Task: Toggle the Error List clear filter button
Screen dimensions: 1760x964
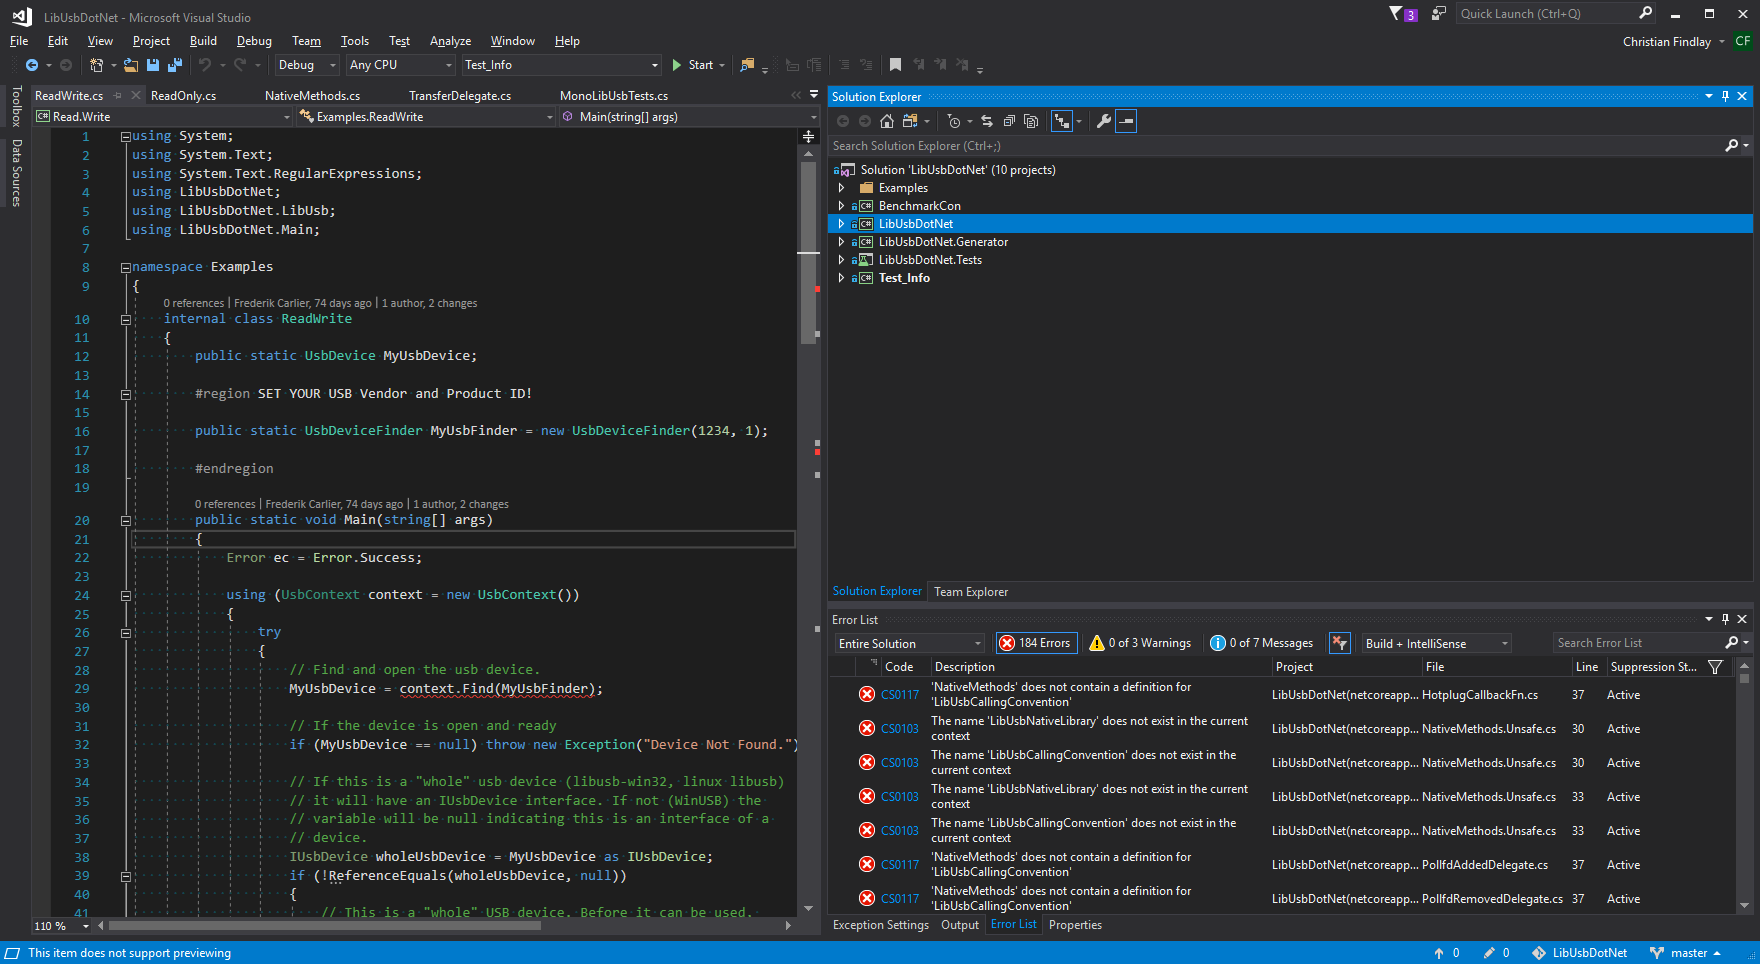Action: pos(1340,643)
